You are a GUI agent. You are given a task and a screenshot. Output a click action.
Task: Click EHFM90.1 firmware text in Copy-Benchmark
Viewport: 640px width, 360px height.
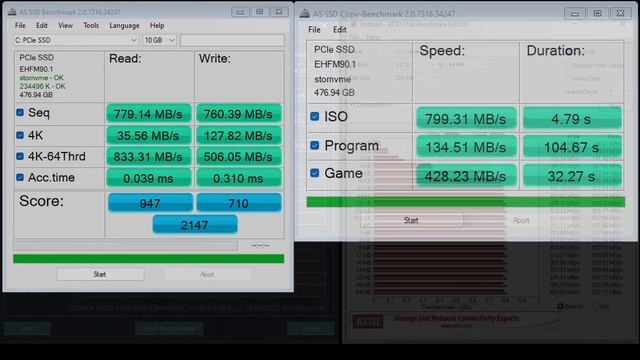click(x=335, y=64)
